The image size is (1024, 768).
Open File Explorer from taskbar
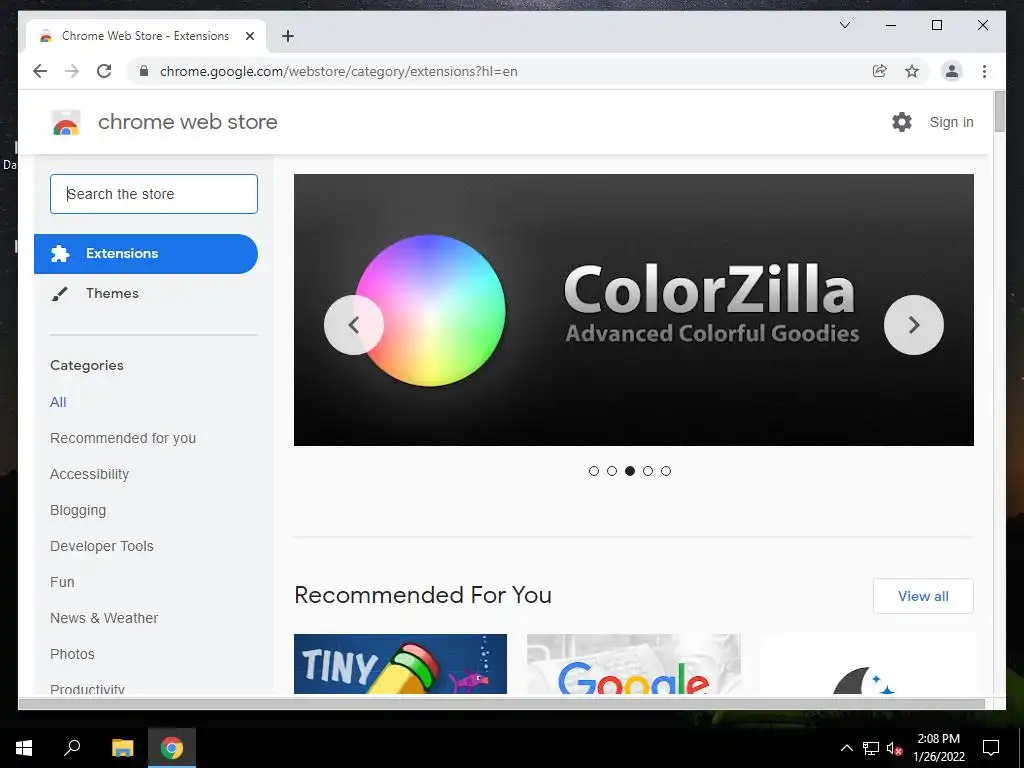[x=122, y=748]
